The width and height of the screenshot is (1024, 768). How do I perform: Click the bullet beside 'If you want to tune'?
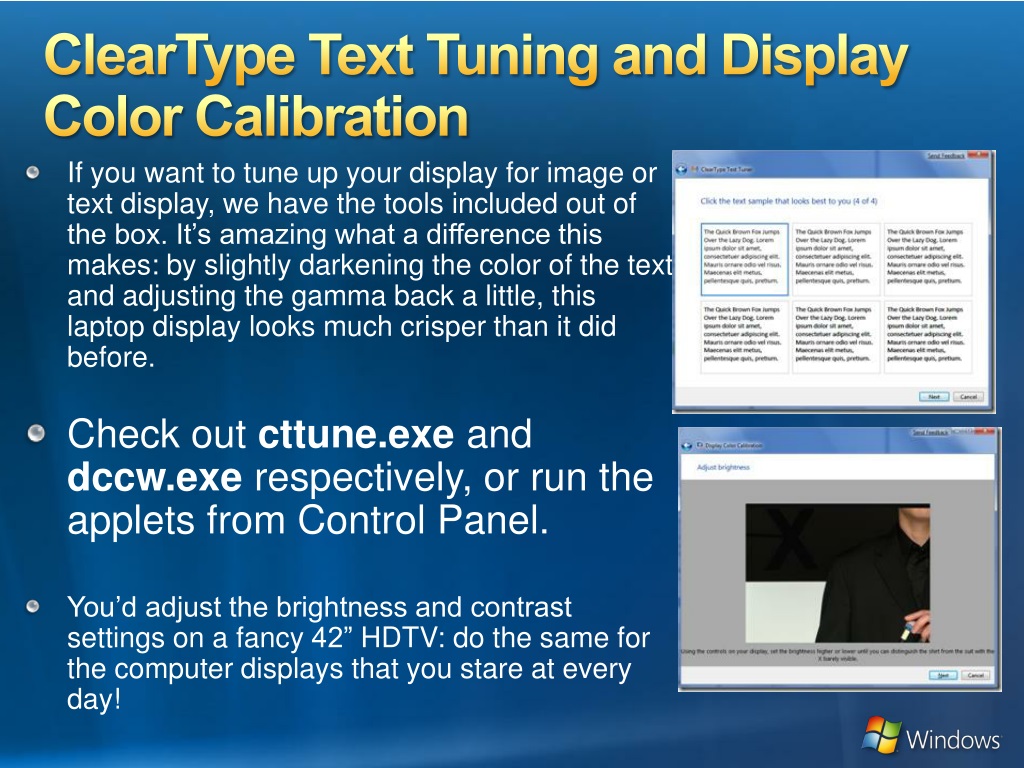pos(33,173)
